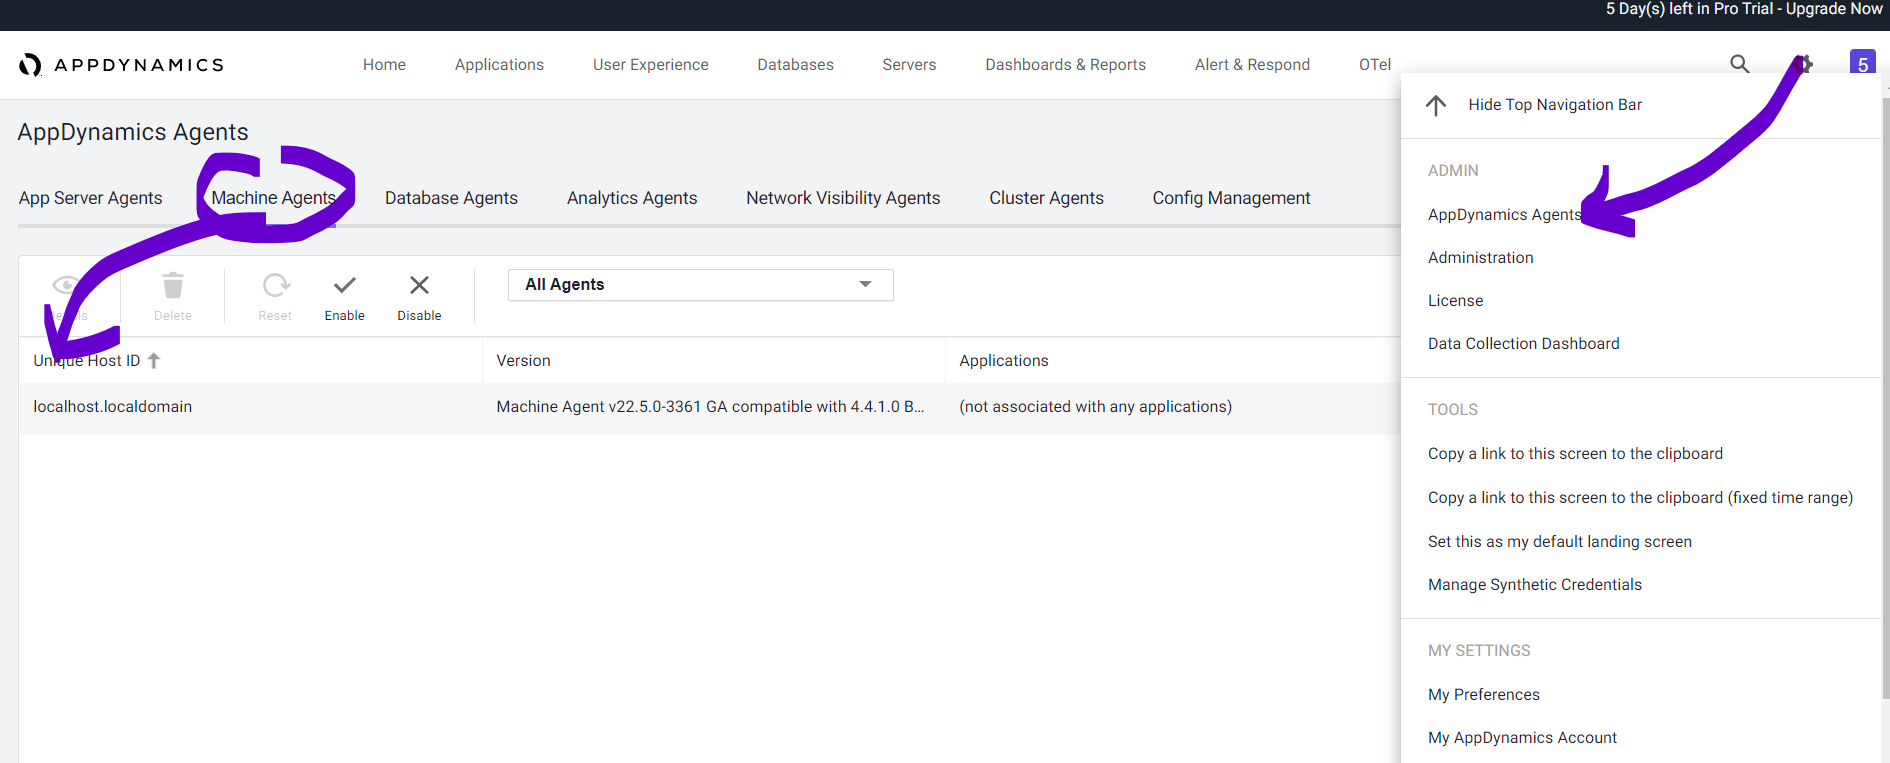Viewport: 1890px width, 763px height.
Task: Click the search magnifier icon
Action: tap(1739, 64)
